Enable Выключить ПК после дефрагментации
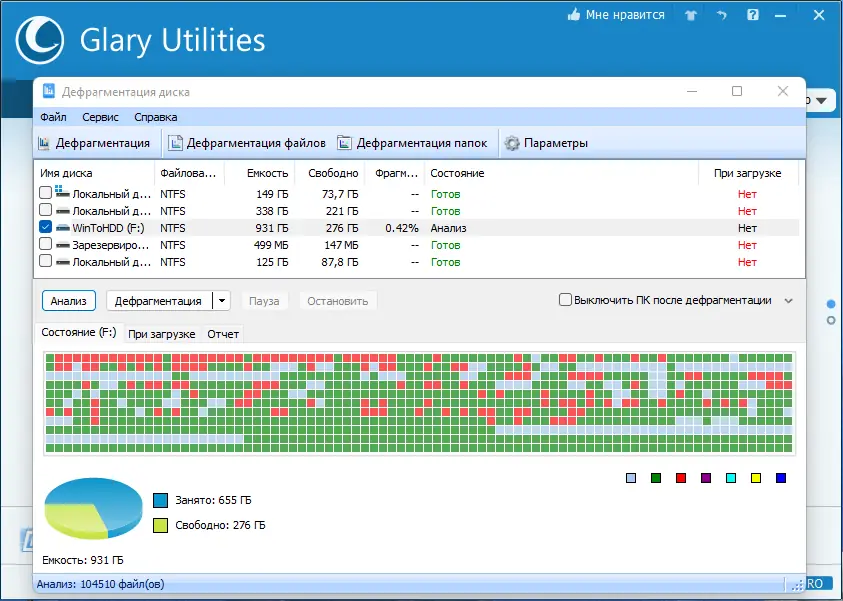Viewport: 843px width, 601px height. click(x=563, y=299)
